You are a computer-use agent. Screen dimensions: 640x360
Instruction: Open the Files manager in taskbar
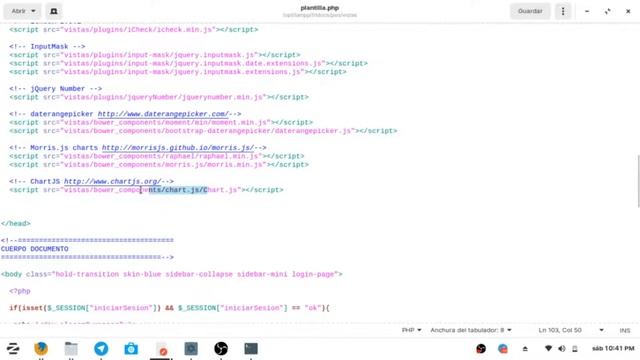coord(71,349)
